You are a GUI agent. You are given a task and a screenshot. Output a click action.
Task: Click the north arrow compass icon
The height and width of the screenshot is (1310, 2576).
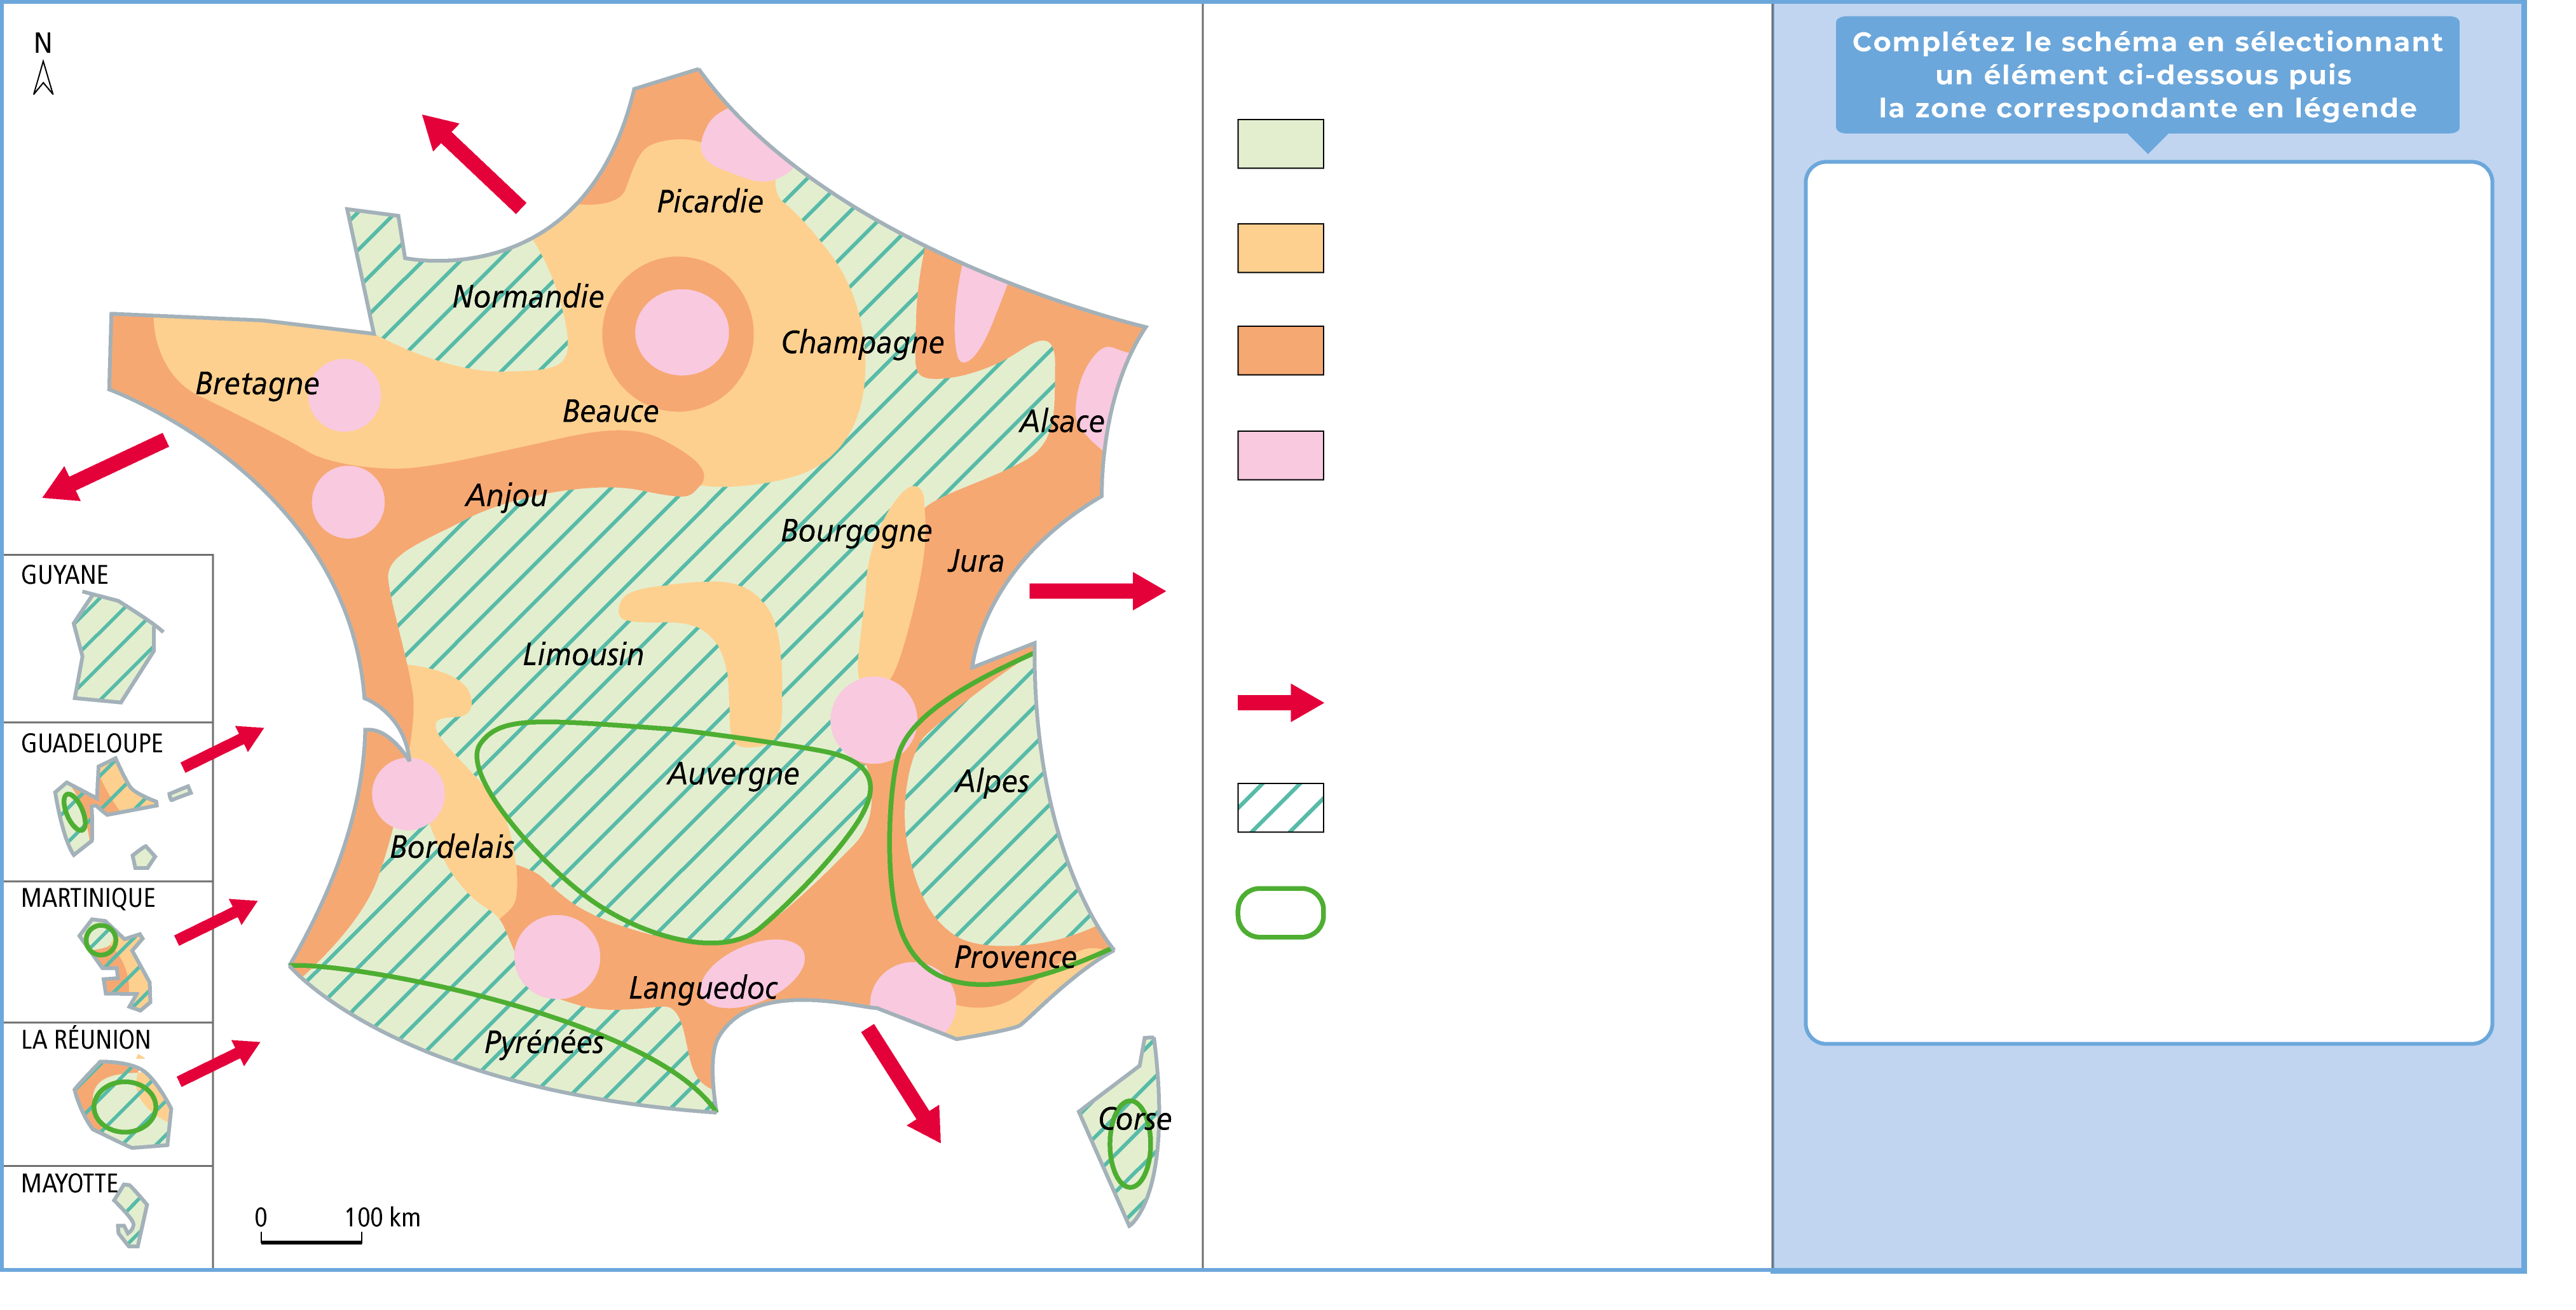pos(43,64)
